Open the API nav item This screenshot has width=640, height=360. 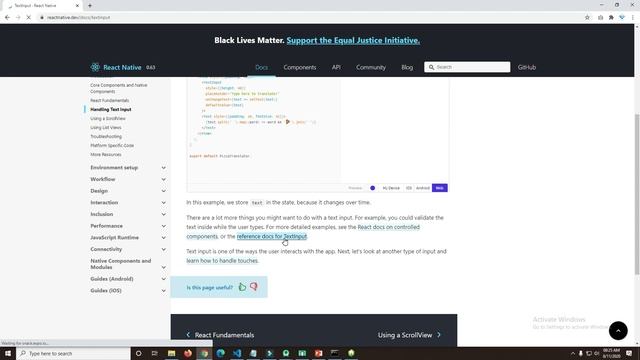tap(336, 67)
